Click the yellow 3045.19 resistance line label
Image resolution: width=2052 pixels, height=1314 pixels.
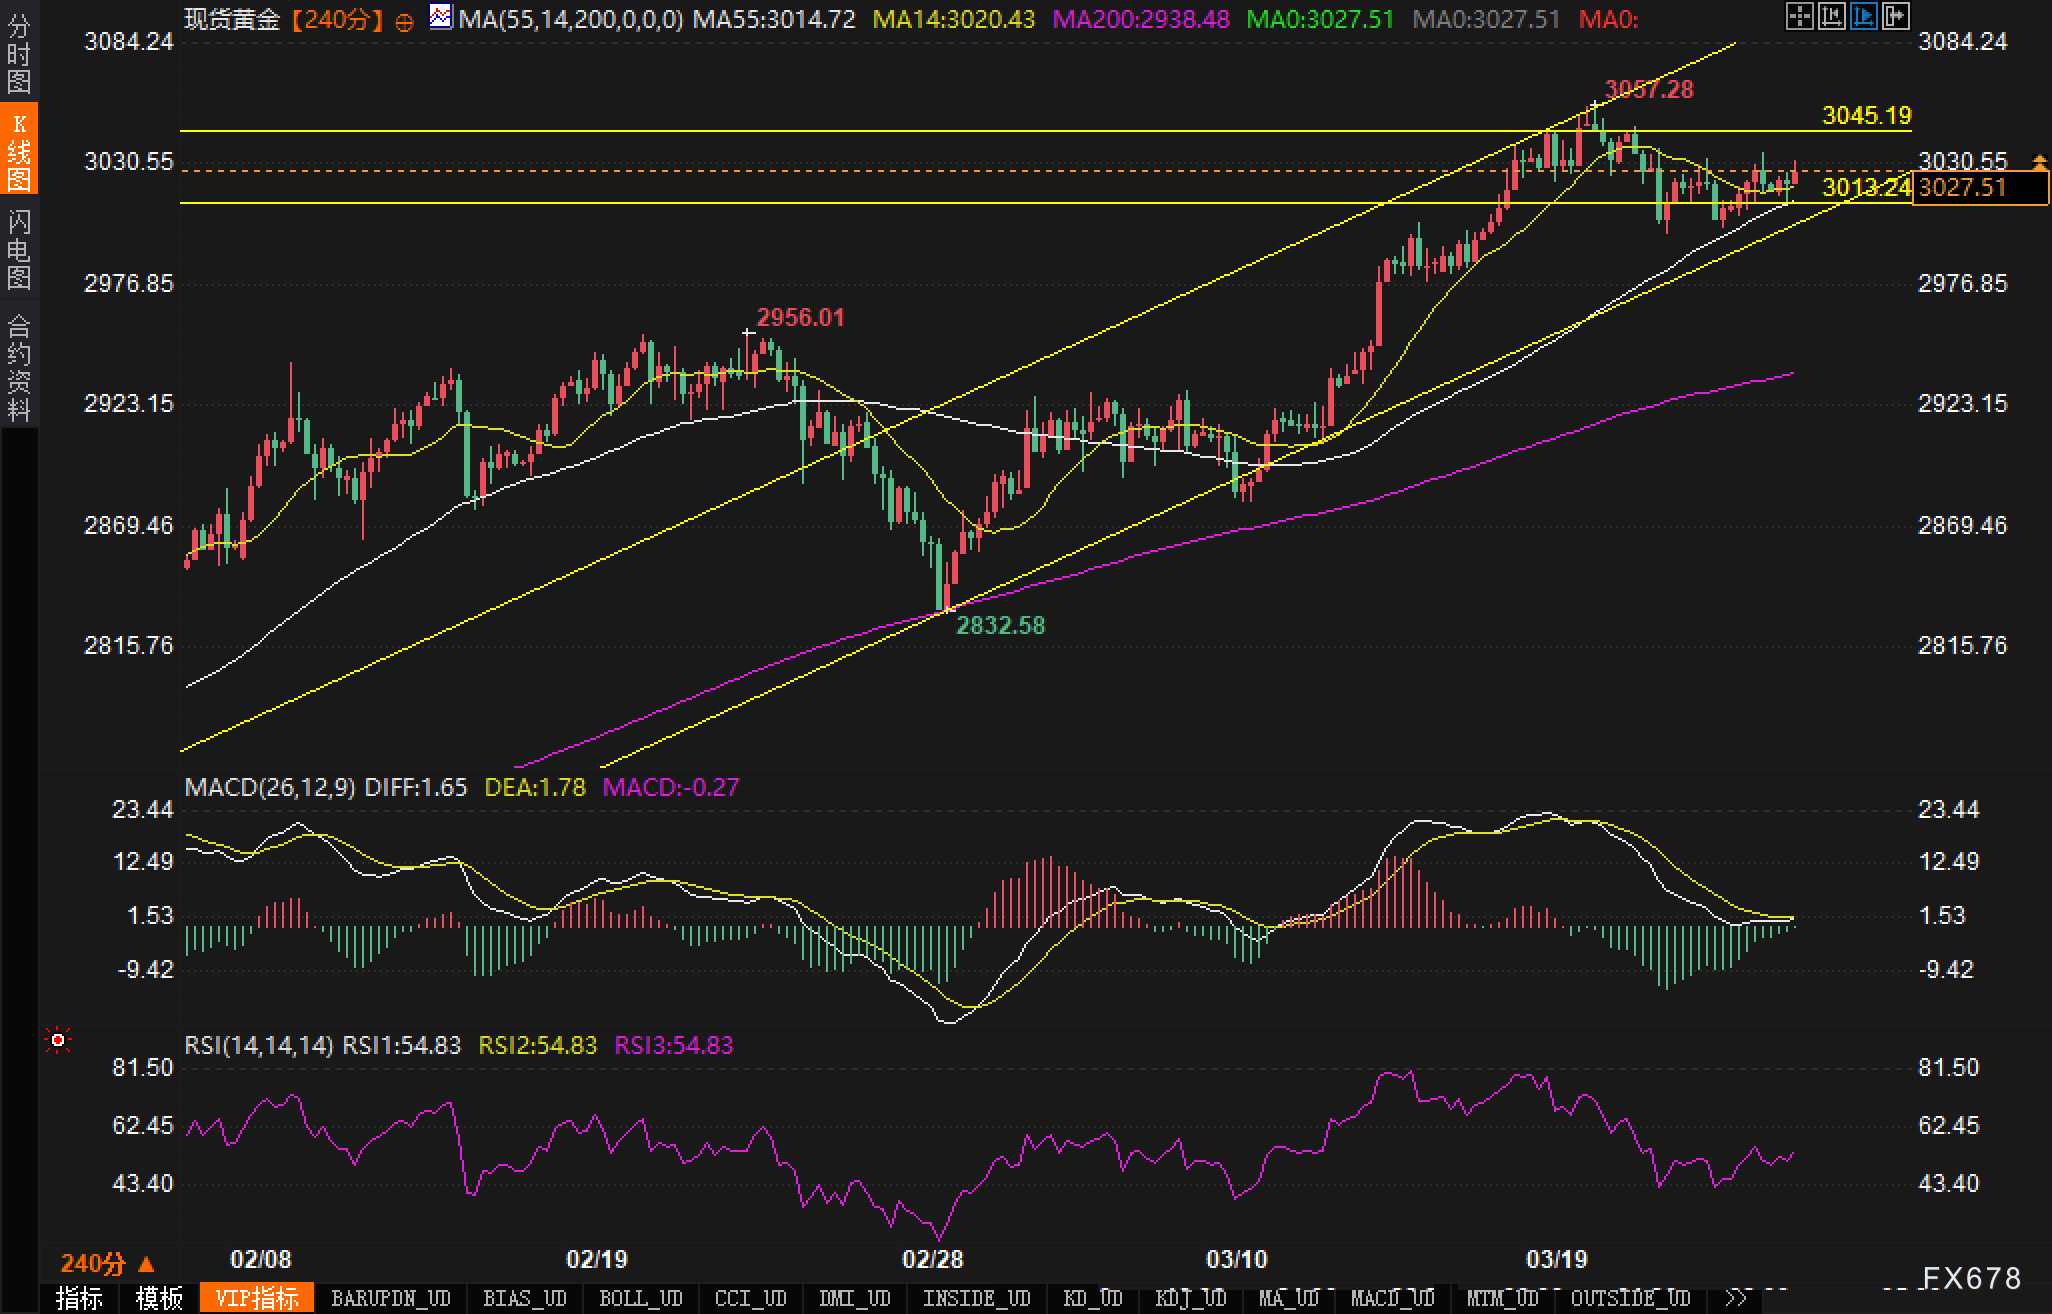coord(1866,115)
